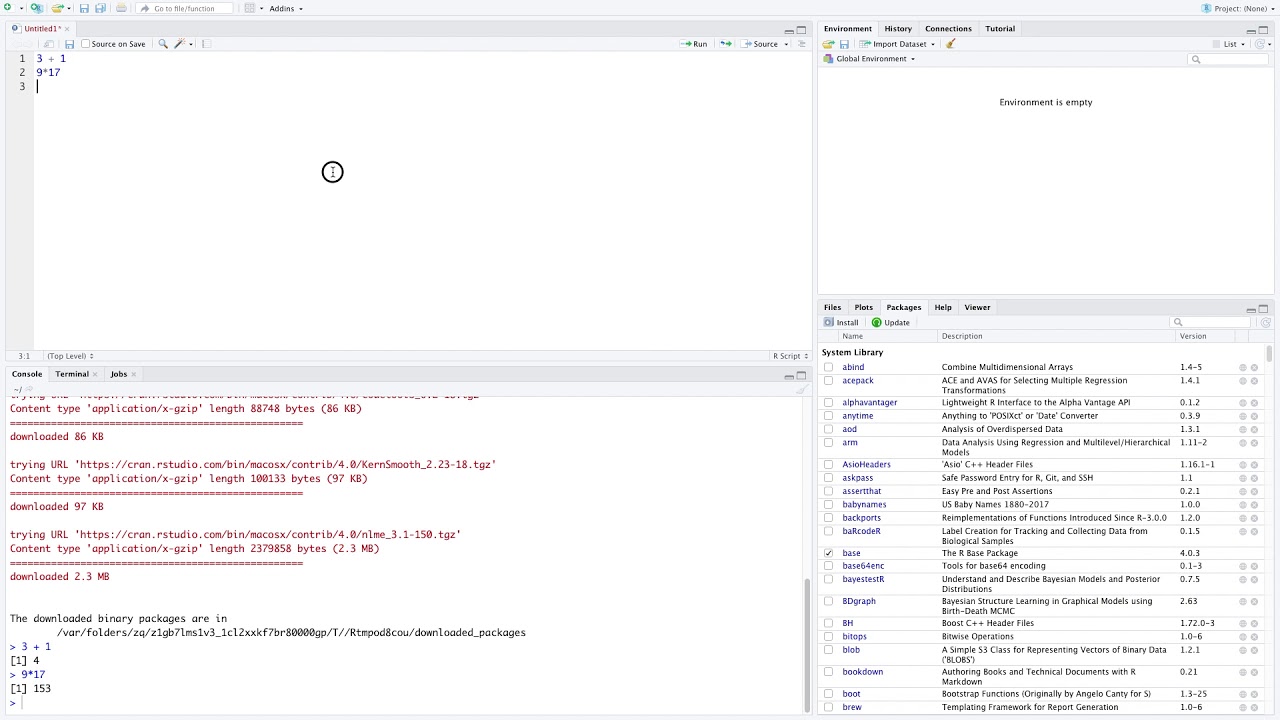Open the Addins dropdown
The image size is (1280, 720).
[286, 8]
